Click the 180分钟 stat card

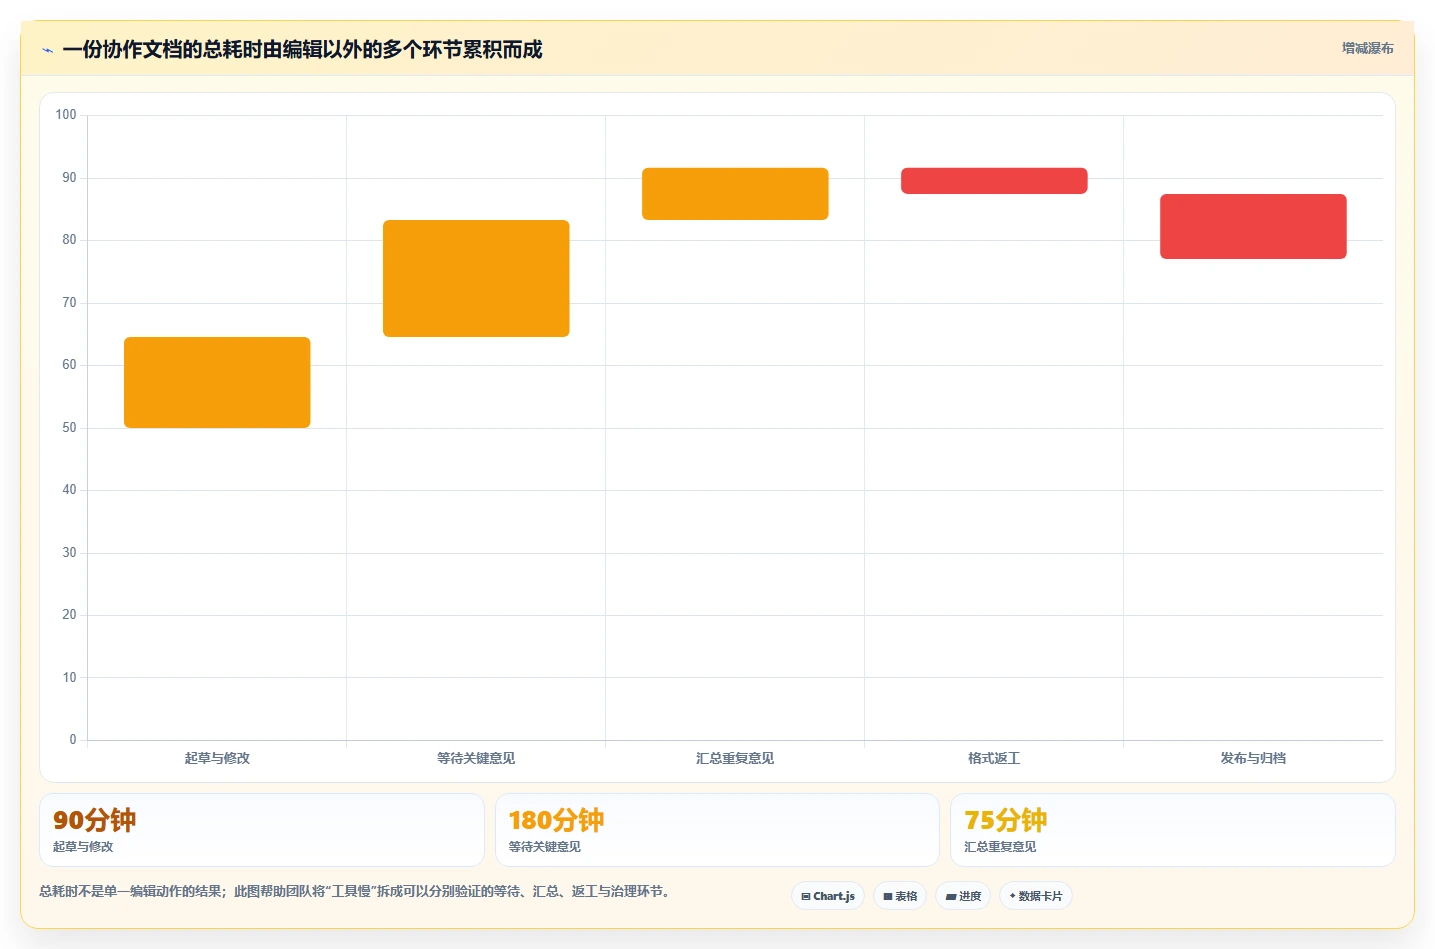(x=717, y=830)
